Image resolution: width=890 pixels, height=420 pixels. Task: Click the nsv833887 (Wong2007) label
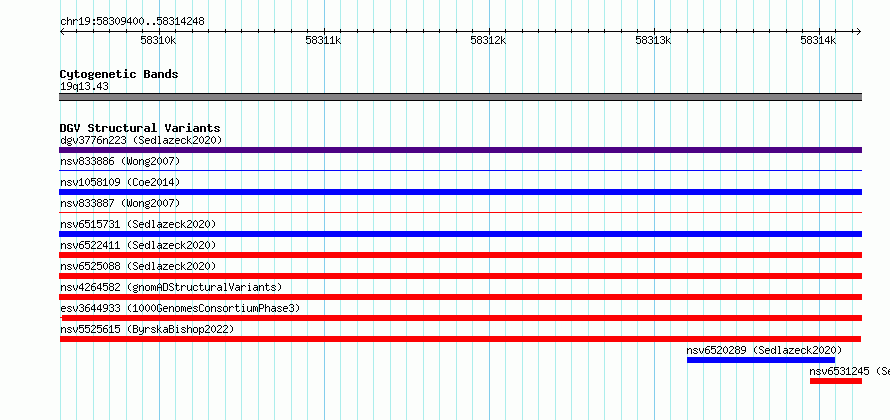tap(120, 203)
